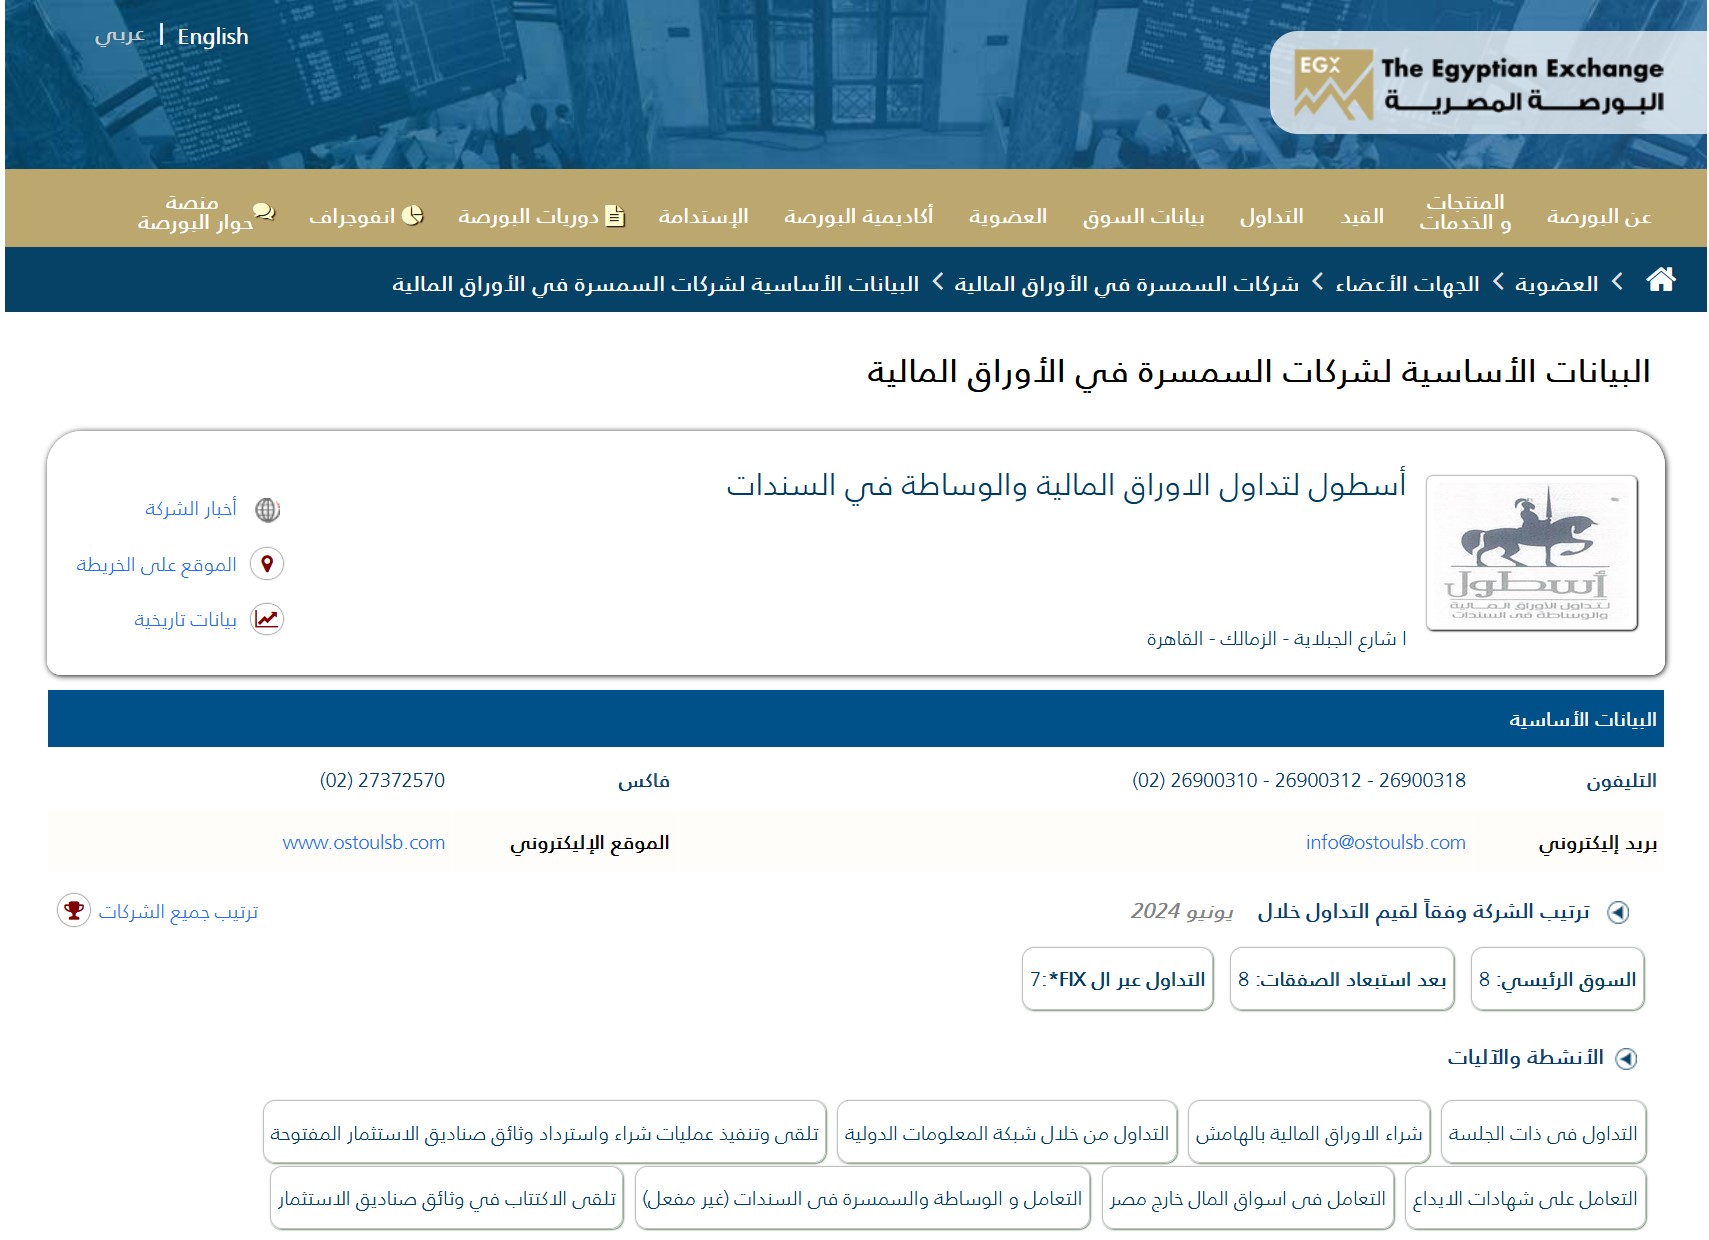Click the البيانات الأساسية section header
The width and height of the screenshot is (1709, 1240).
pyautogui.click(x=856, y=719)
